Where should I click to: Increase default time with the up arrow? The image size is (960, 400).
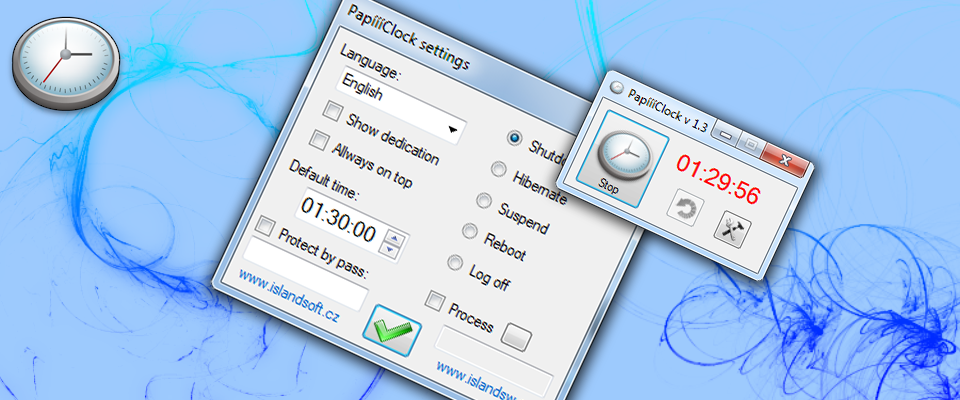tap(394, 238)
